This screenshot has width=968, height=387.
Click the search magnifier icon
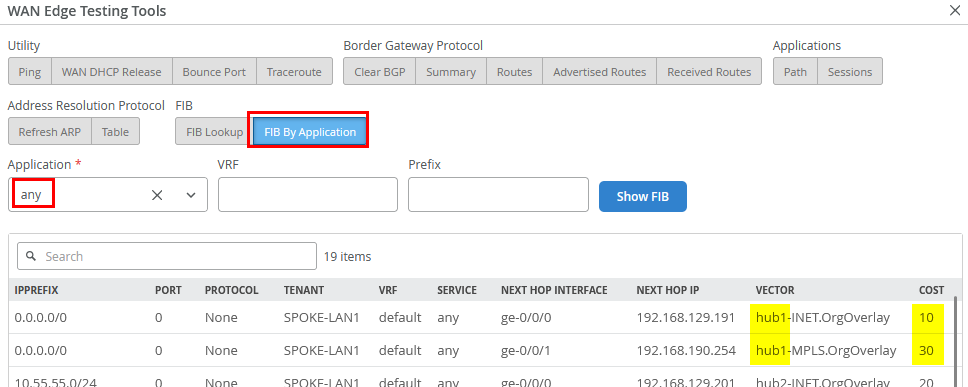tap(32, 256)
